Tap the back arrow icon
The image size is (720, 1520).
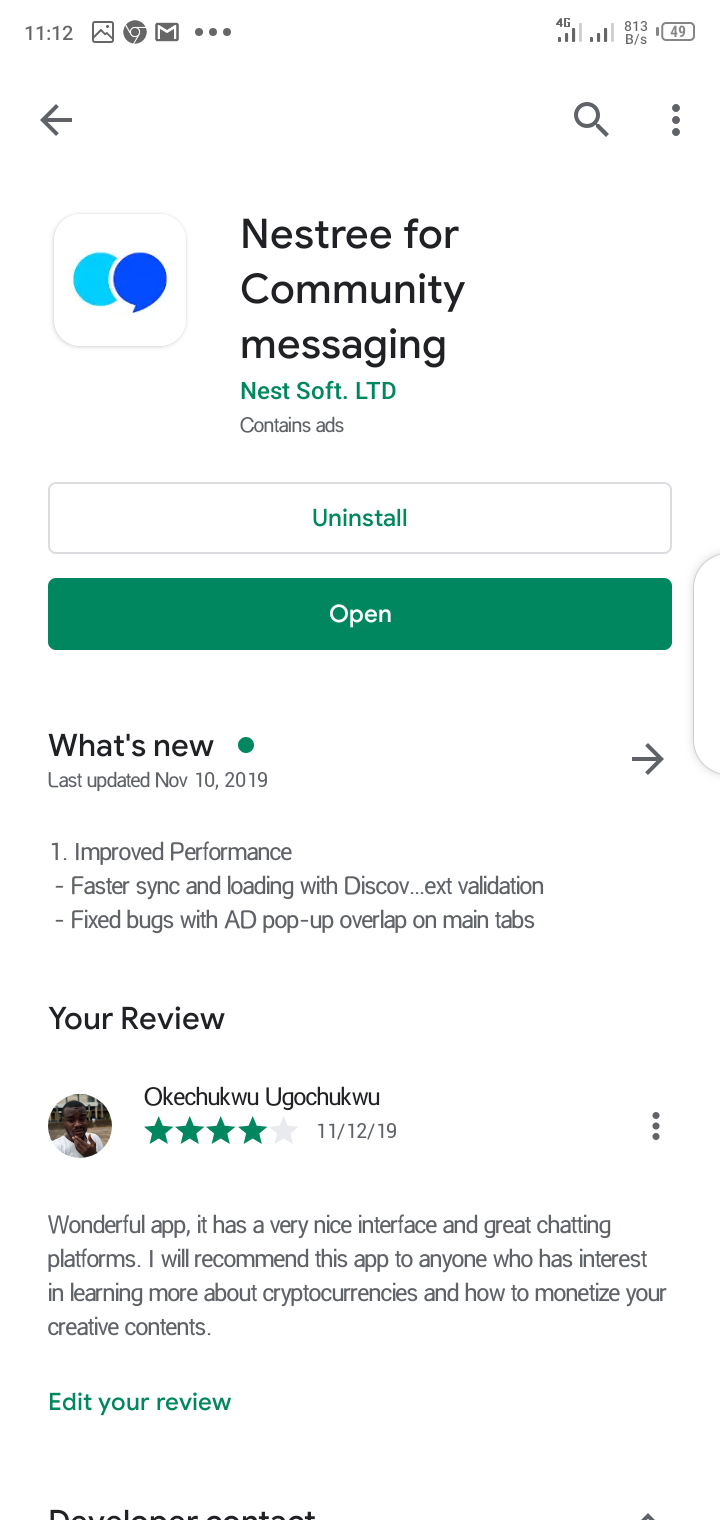[x=56, y=121]
